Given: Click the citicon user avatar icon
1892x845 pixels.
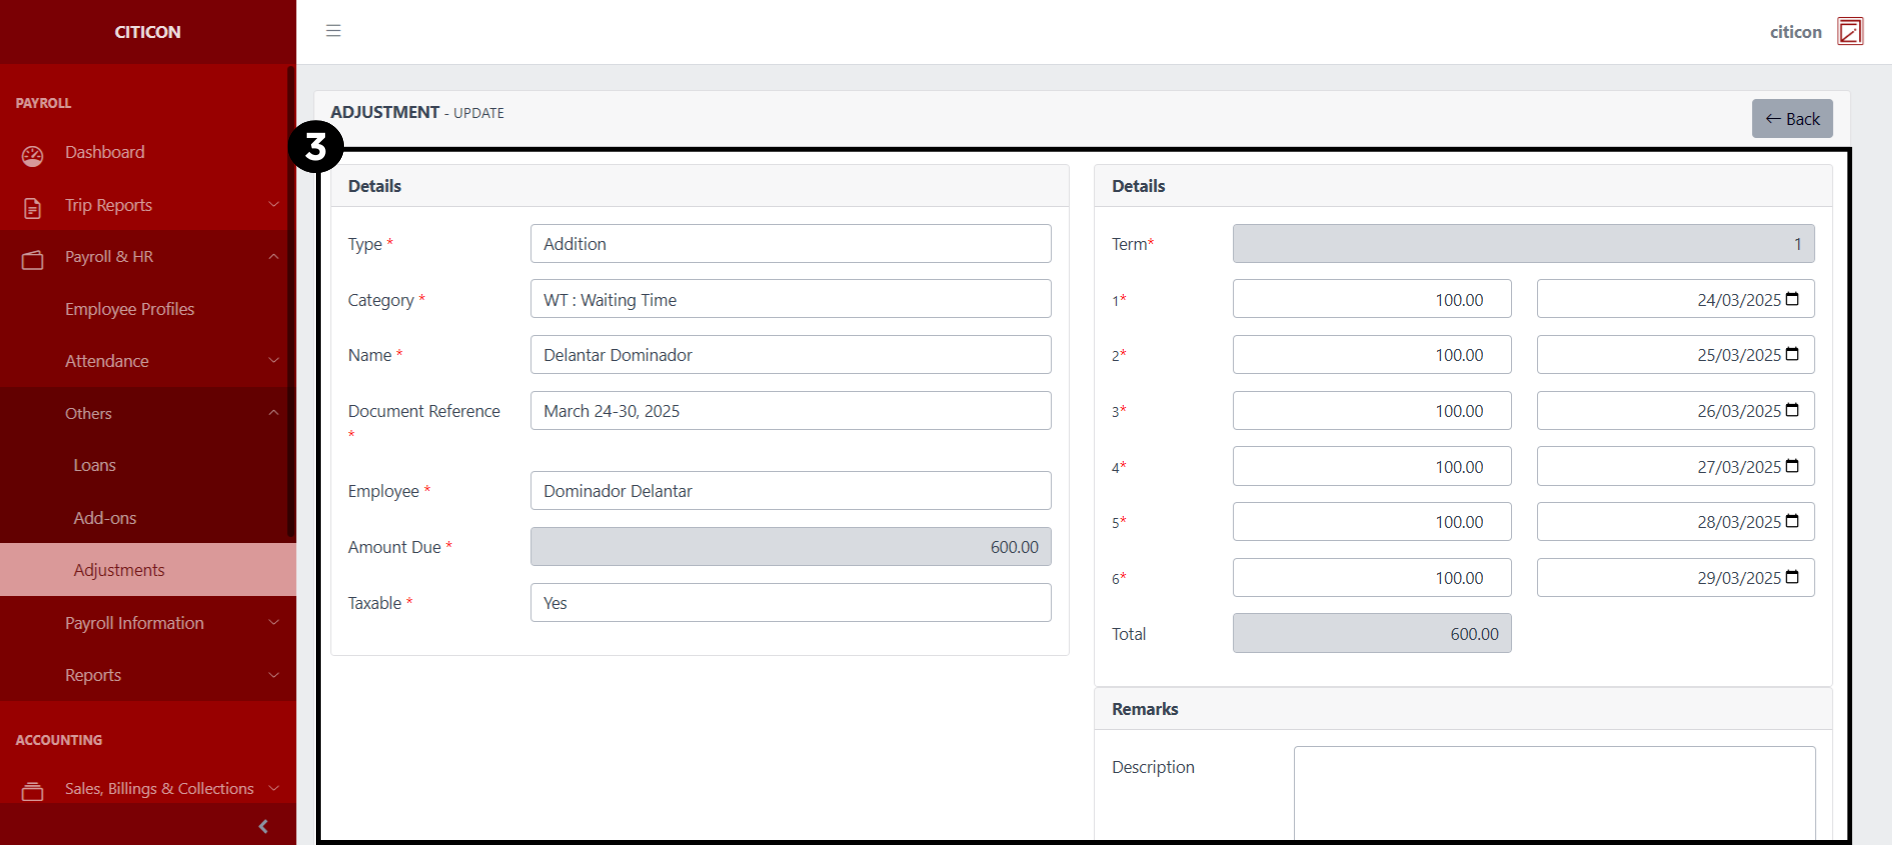Looking at the screenshot, I should [1849, 32].
